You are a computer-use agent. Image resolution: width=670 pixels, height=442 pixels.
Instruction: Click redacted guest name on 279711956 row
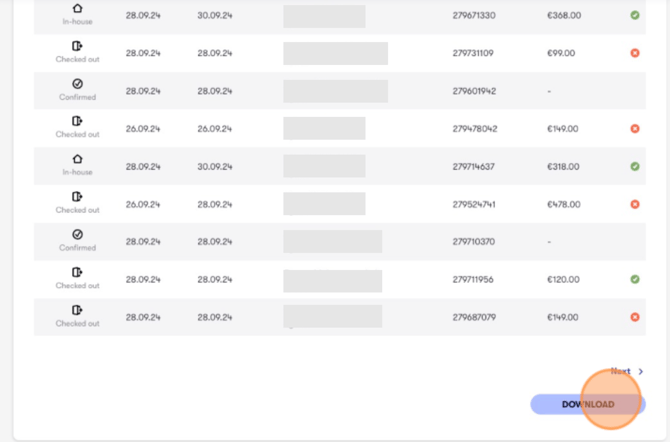tap(332, 281)
